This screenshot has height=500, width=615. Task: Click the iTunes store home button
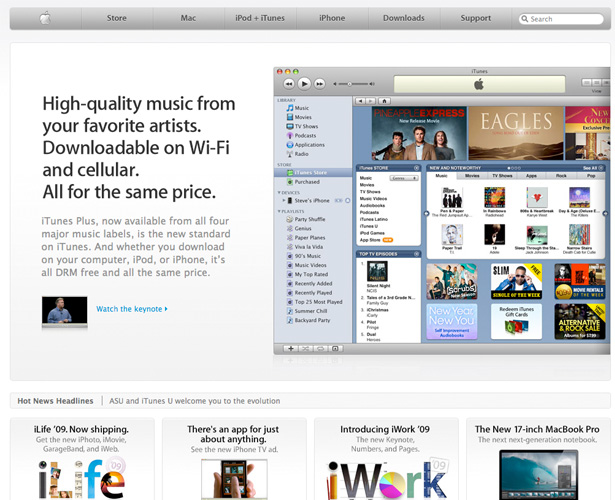pos(384,101)
